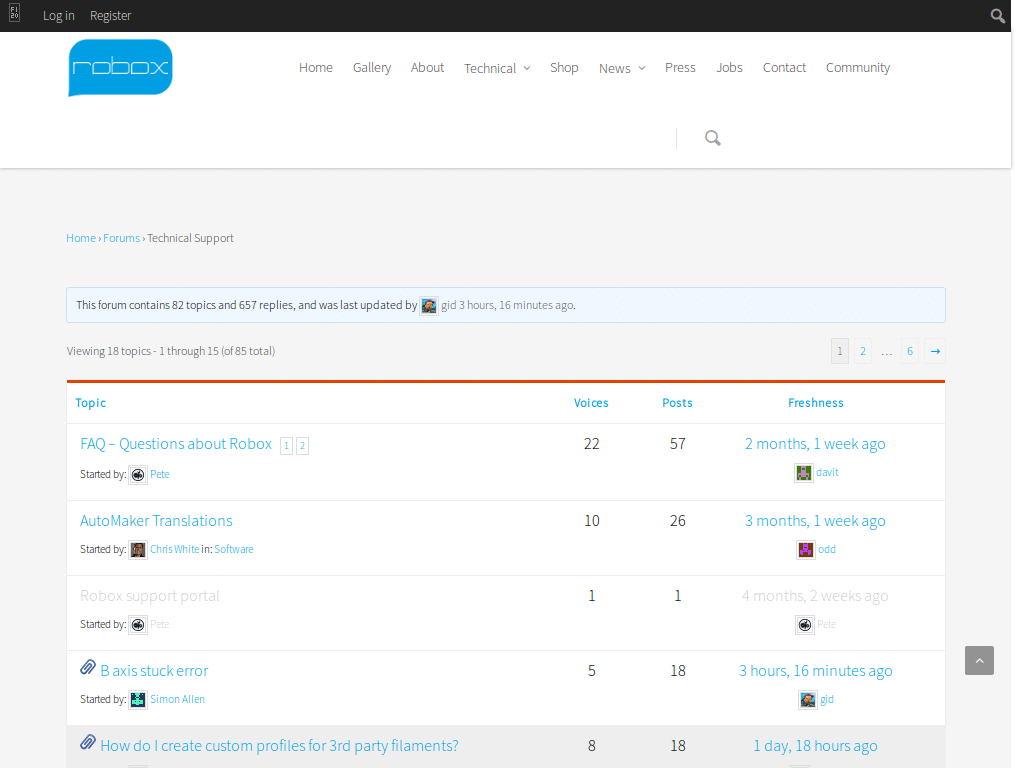Click Log in link
Image resolution: width=1024 pixels, height=768 pixels.
pos(59,16)
